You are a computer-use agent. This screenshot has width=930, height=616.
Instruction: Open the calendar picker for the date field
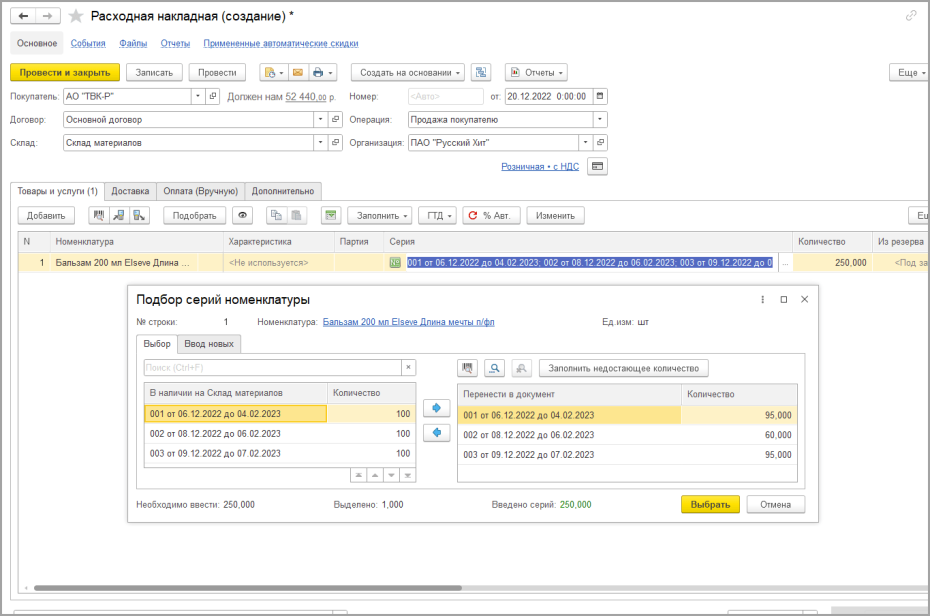(600, 96)
